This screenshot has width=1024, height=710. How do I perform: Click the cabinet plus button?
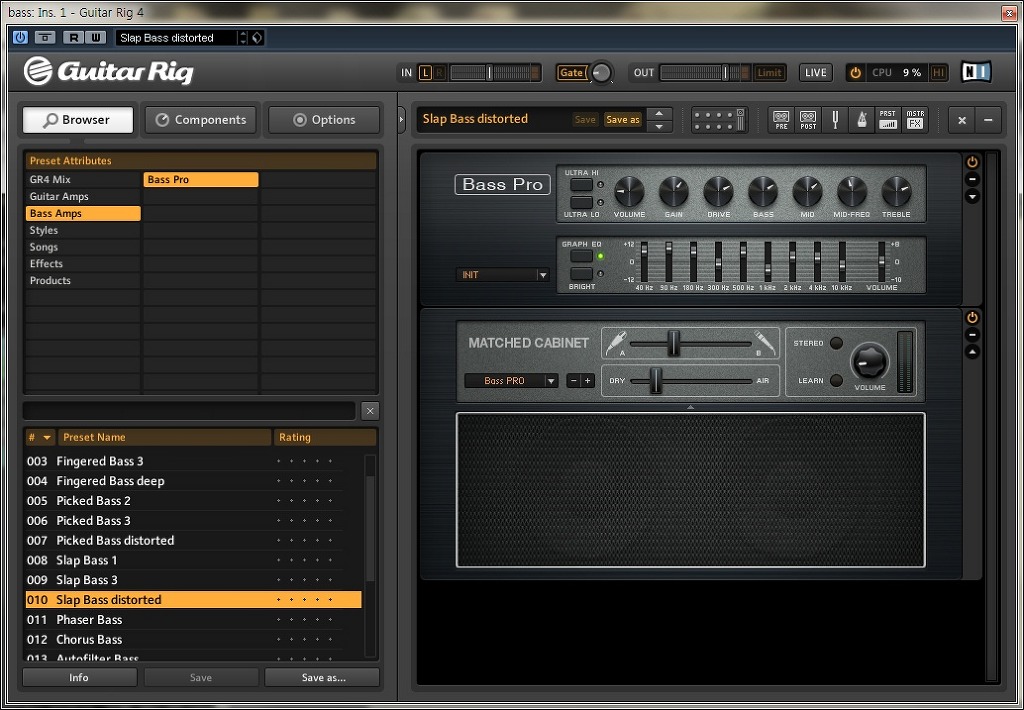click(588, 381)
